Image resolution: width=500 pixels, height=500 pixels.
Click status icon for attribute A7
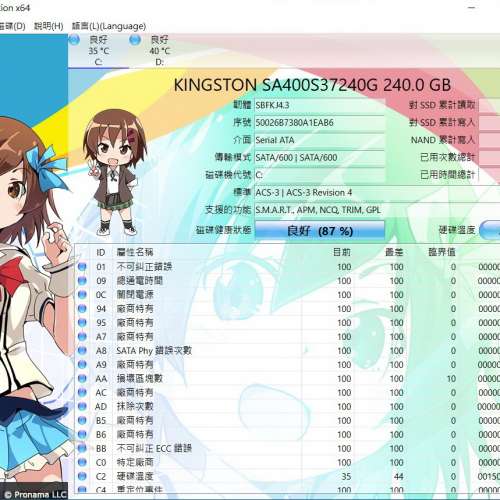click(82, 337)
